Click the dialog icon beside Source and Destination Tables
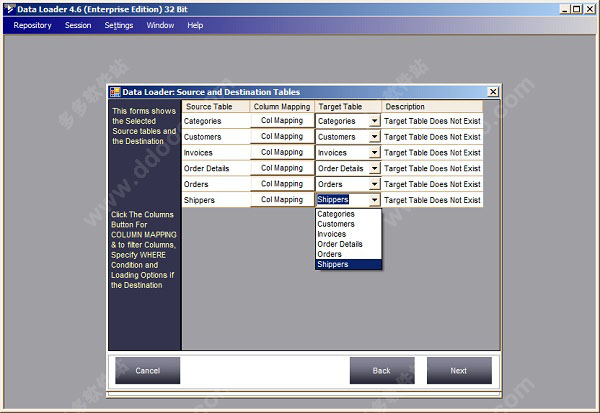This screenshot has height=413, width=600. click(x=115, y=92)
